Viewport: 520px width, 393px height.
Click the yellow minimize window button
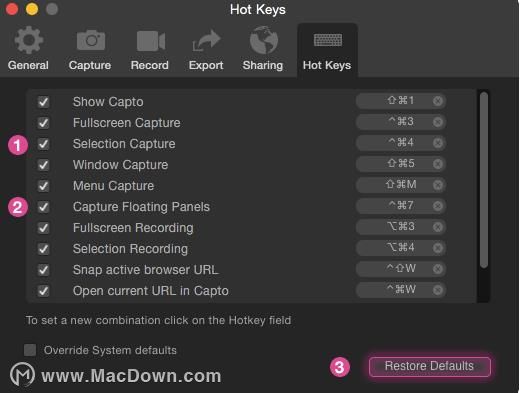(x=32, y=9)
